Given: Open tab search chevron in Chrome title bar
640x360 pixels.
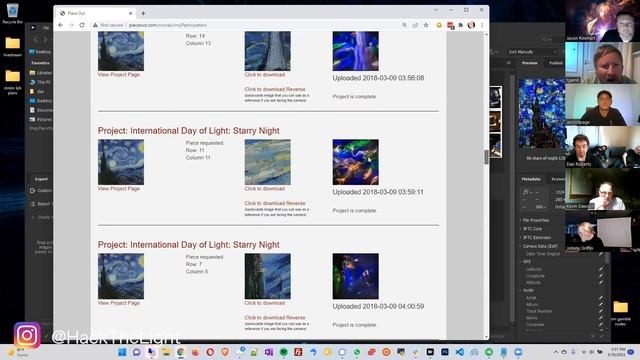Looking at the screenshot, I should [x=436, y=10].
